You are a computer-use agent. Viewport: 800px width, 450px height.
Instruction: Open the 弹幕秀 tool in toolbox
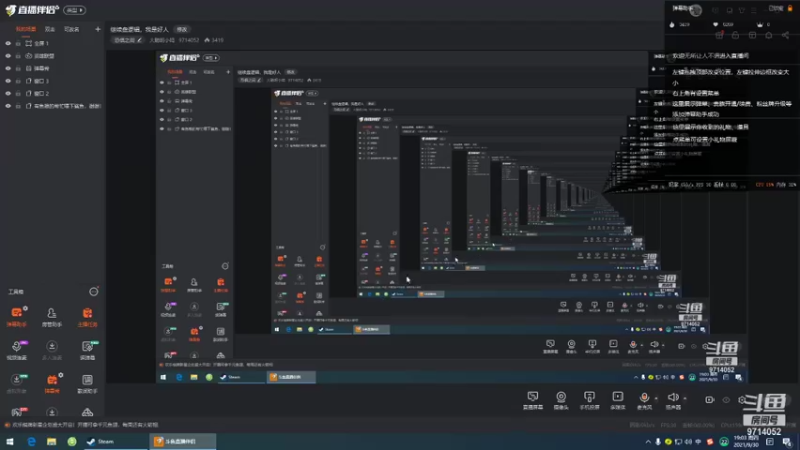click(52, 383)
